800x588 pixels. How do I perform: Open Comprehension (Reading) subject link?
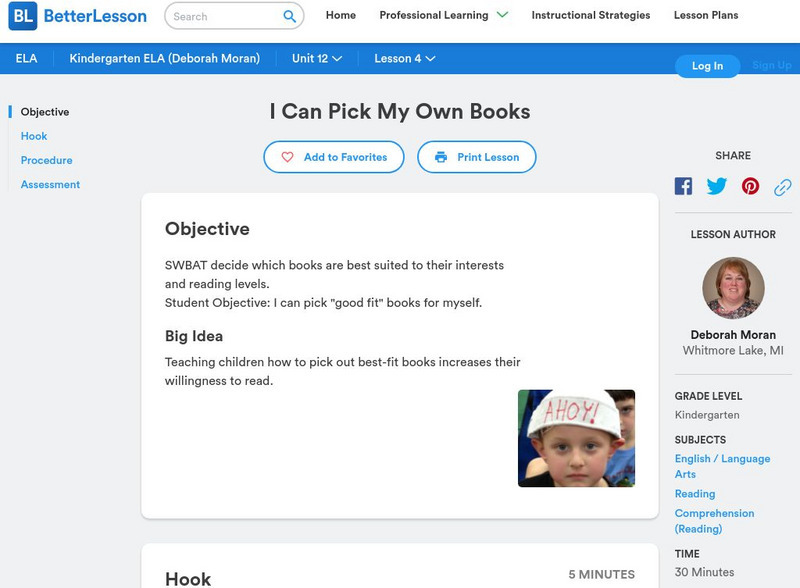point(714,521)
